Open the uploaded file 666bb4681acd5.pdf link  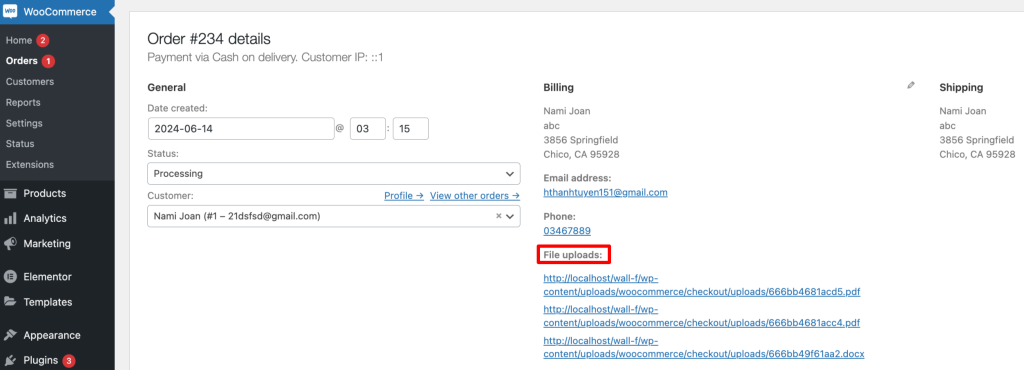pyautogui.click(x=702, y=285)
